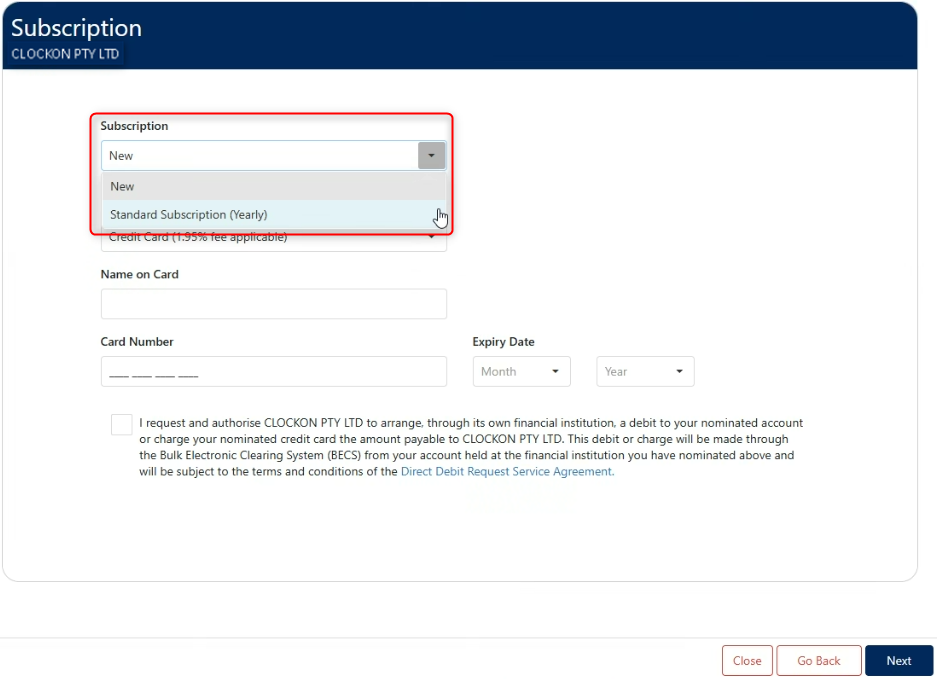937x679 pixels.
Task: Click the CLOCKON PTY LTD header subtitle
Action: (65, 54)
